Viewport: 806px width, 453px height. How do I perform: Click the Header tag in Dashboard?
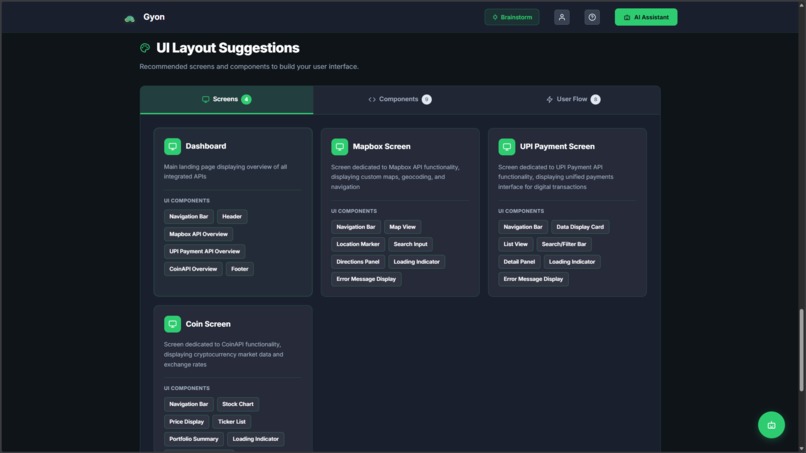point(232,216)
